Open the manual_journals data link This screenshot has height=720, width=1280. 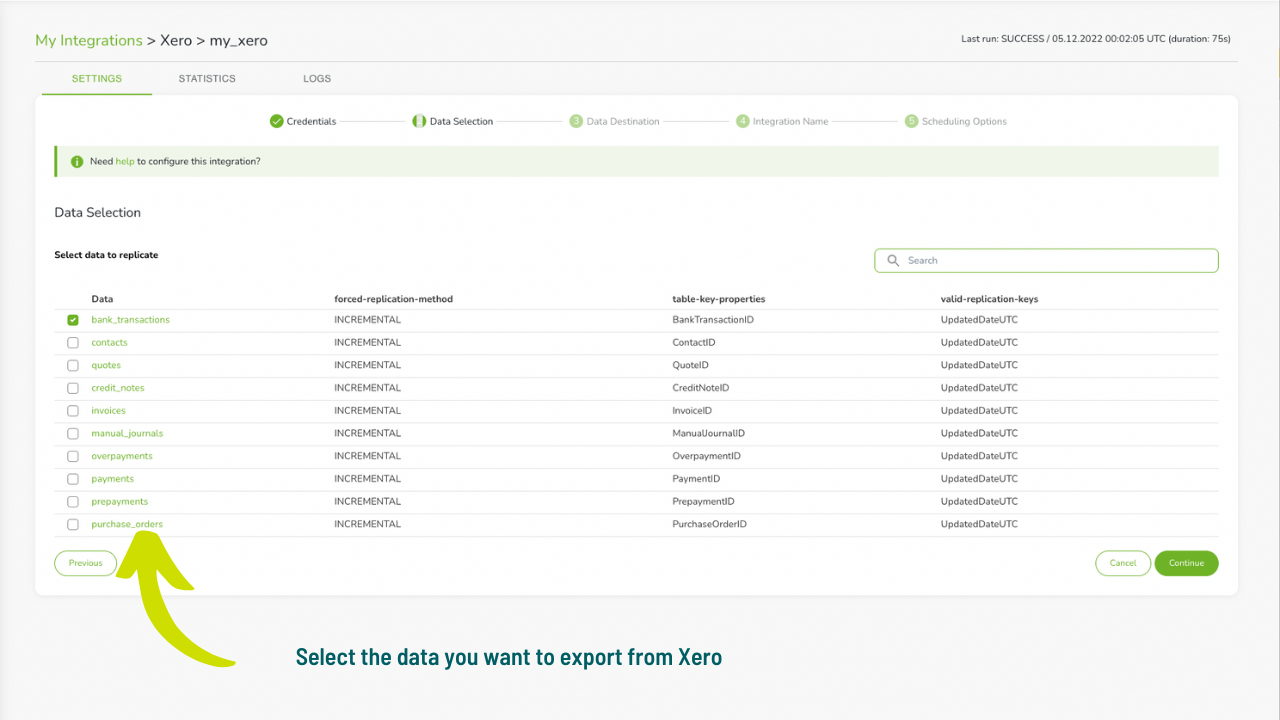(x=127, y=433)
